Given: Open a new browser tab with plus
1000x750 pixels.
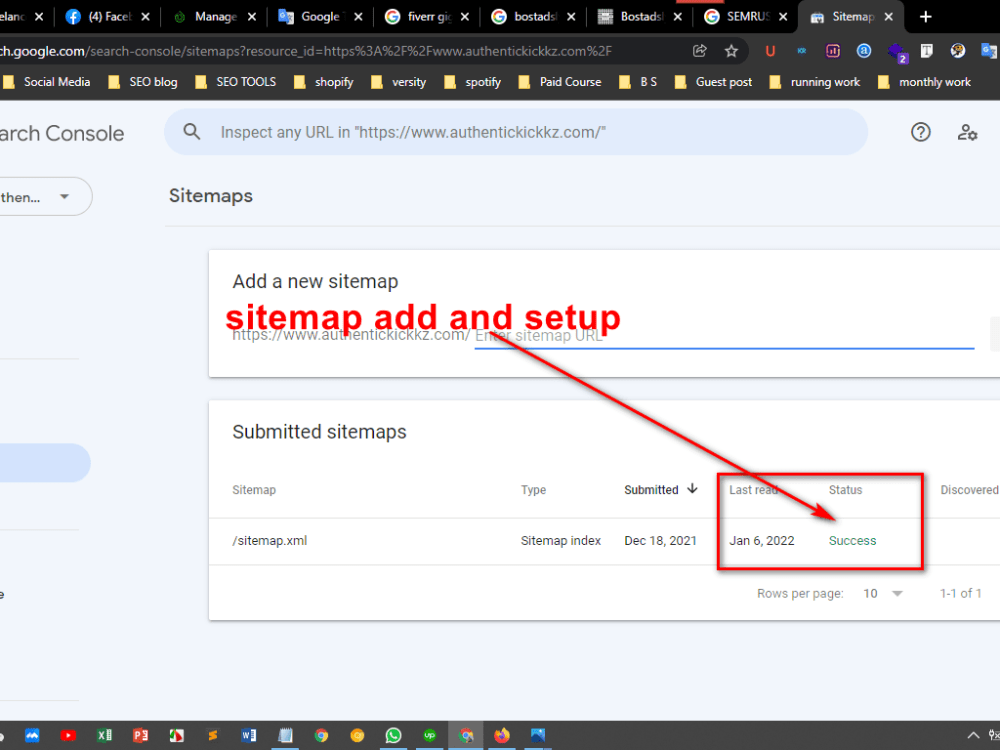Looking at the screenshot, I should pyautogui.click(x=925, y=17).
